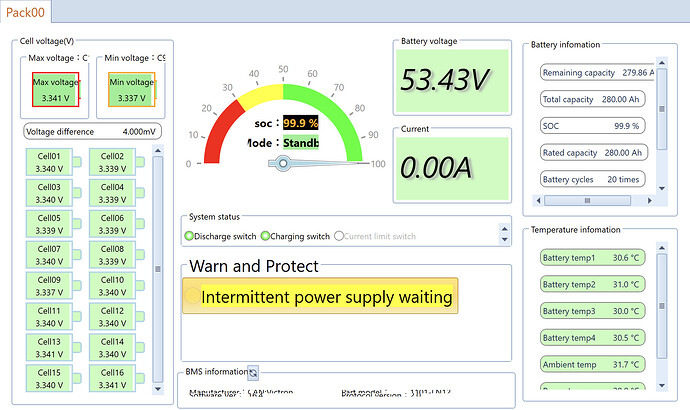Screen dimensions: 690x410
Task: Click Battery information scroll down arrow
Action: click(x=661, y=188)
